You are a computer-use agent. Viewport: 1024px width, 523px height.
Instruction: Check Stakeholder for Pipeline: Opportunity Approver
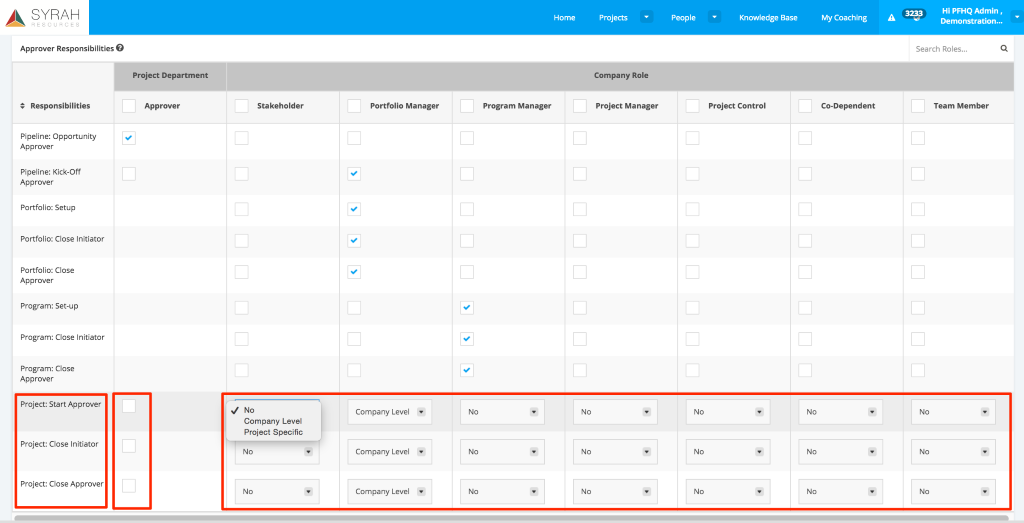click(x=242, y=138)
